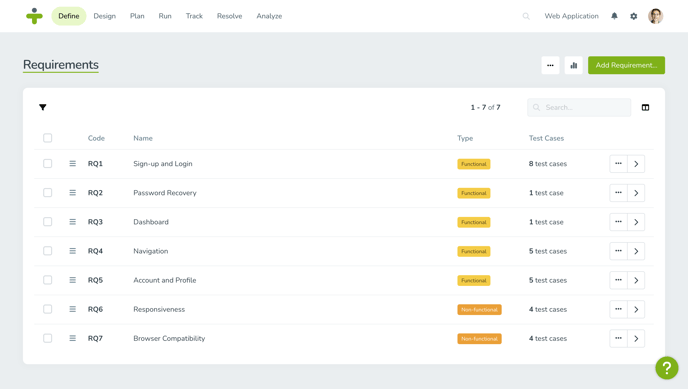Open the '4 test cases' link for Responsiveness

pos(548,309)
